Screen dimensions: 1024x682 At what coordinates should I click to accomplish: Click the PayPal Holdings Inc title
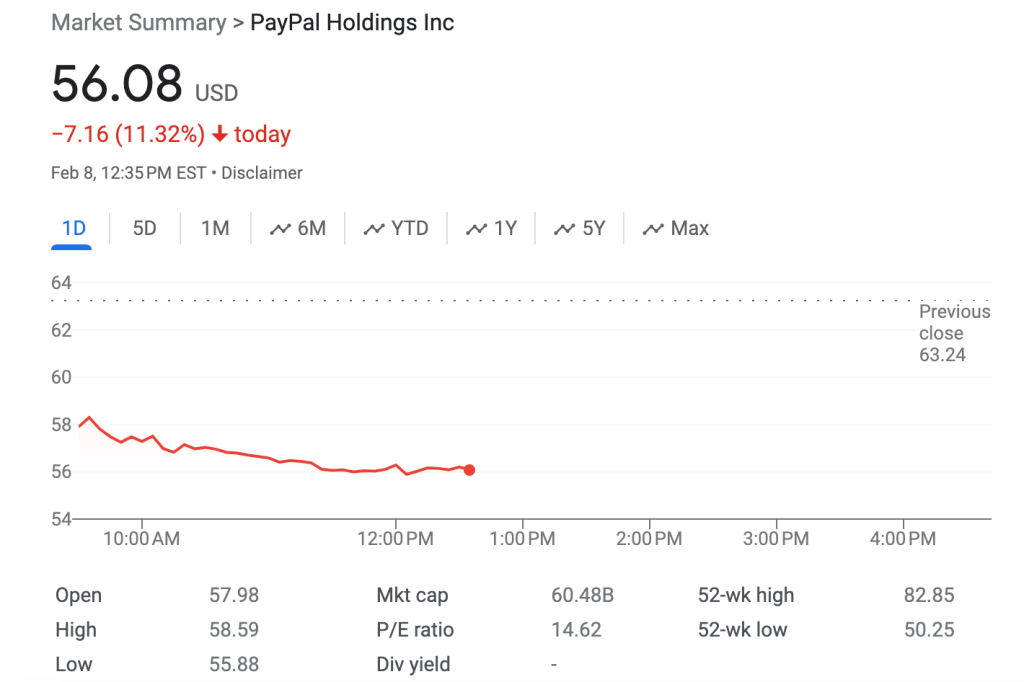click(352, 23)
